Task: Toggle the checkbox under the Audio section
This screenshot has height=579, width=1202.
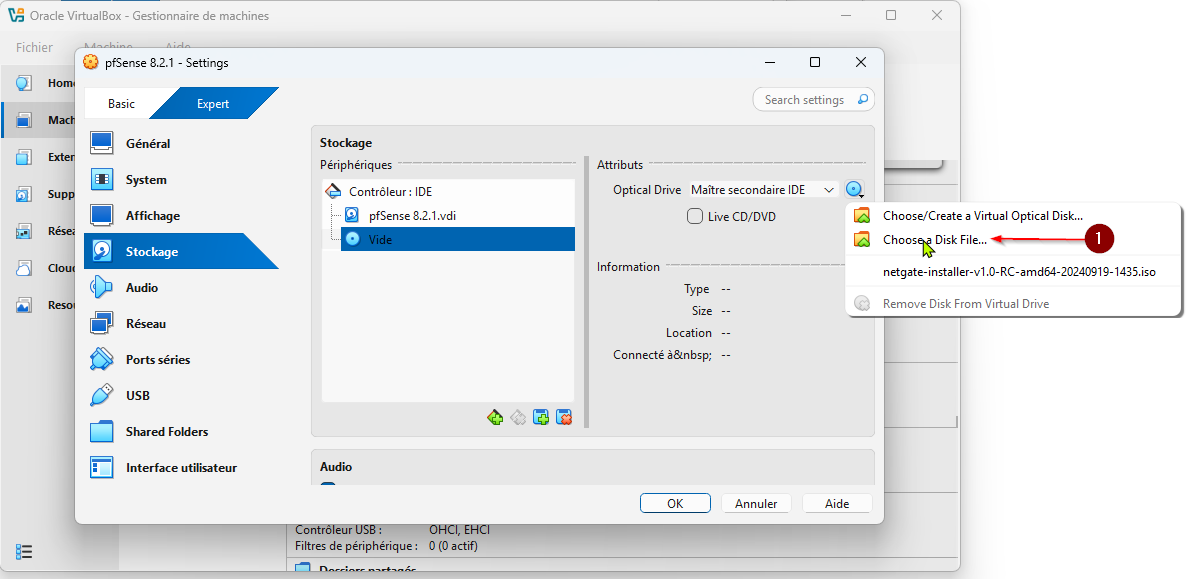Action: point(327,488)
